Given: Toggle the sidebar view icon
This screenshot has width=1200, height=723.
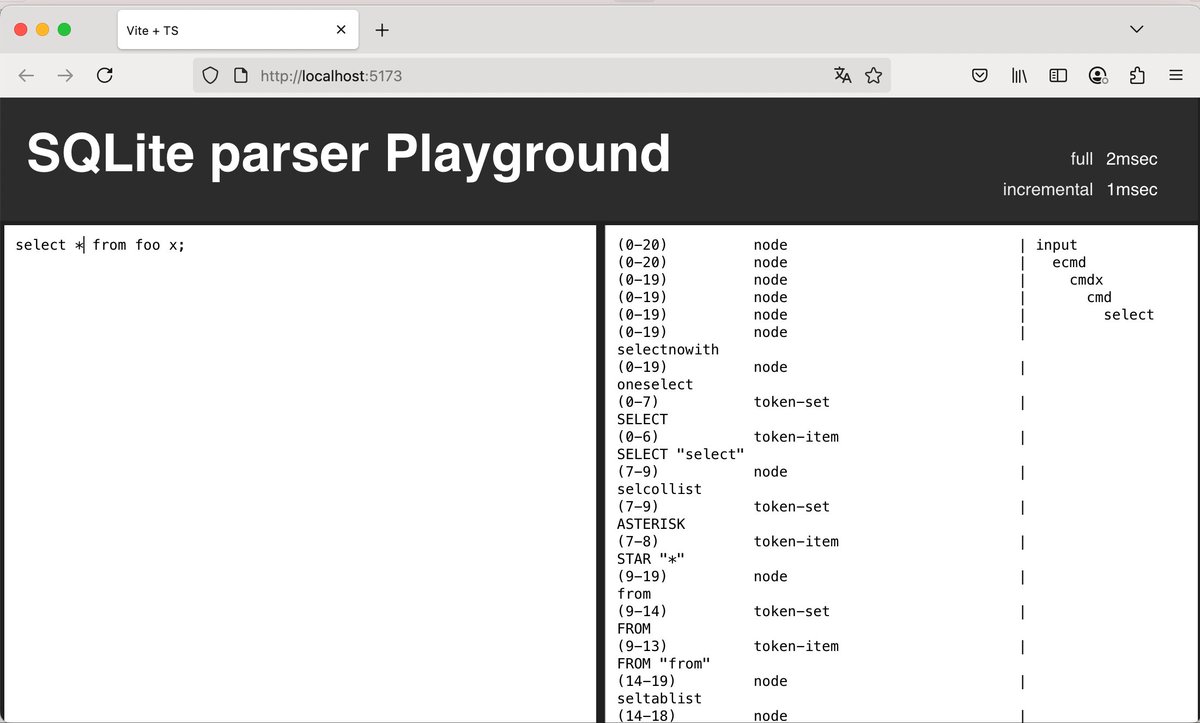Looking at the screenshot, I should [1058, 75].
